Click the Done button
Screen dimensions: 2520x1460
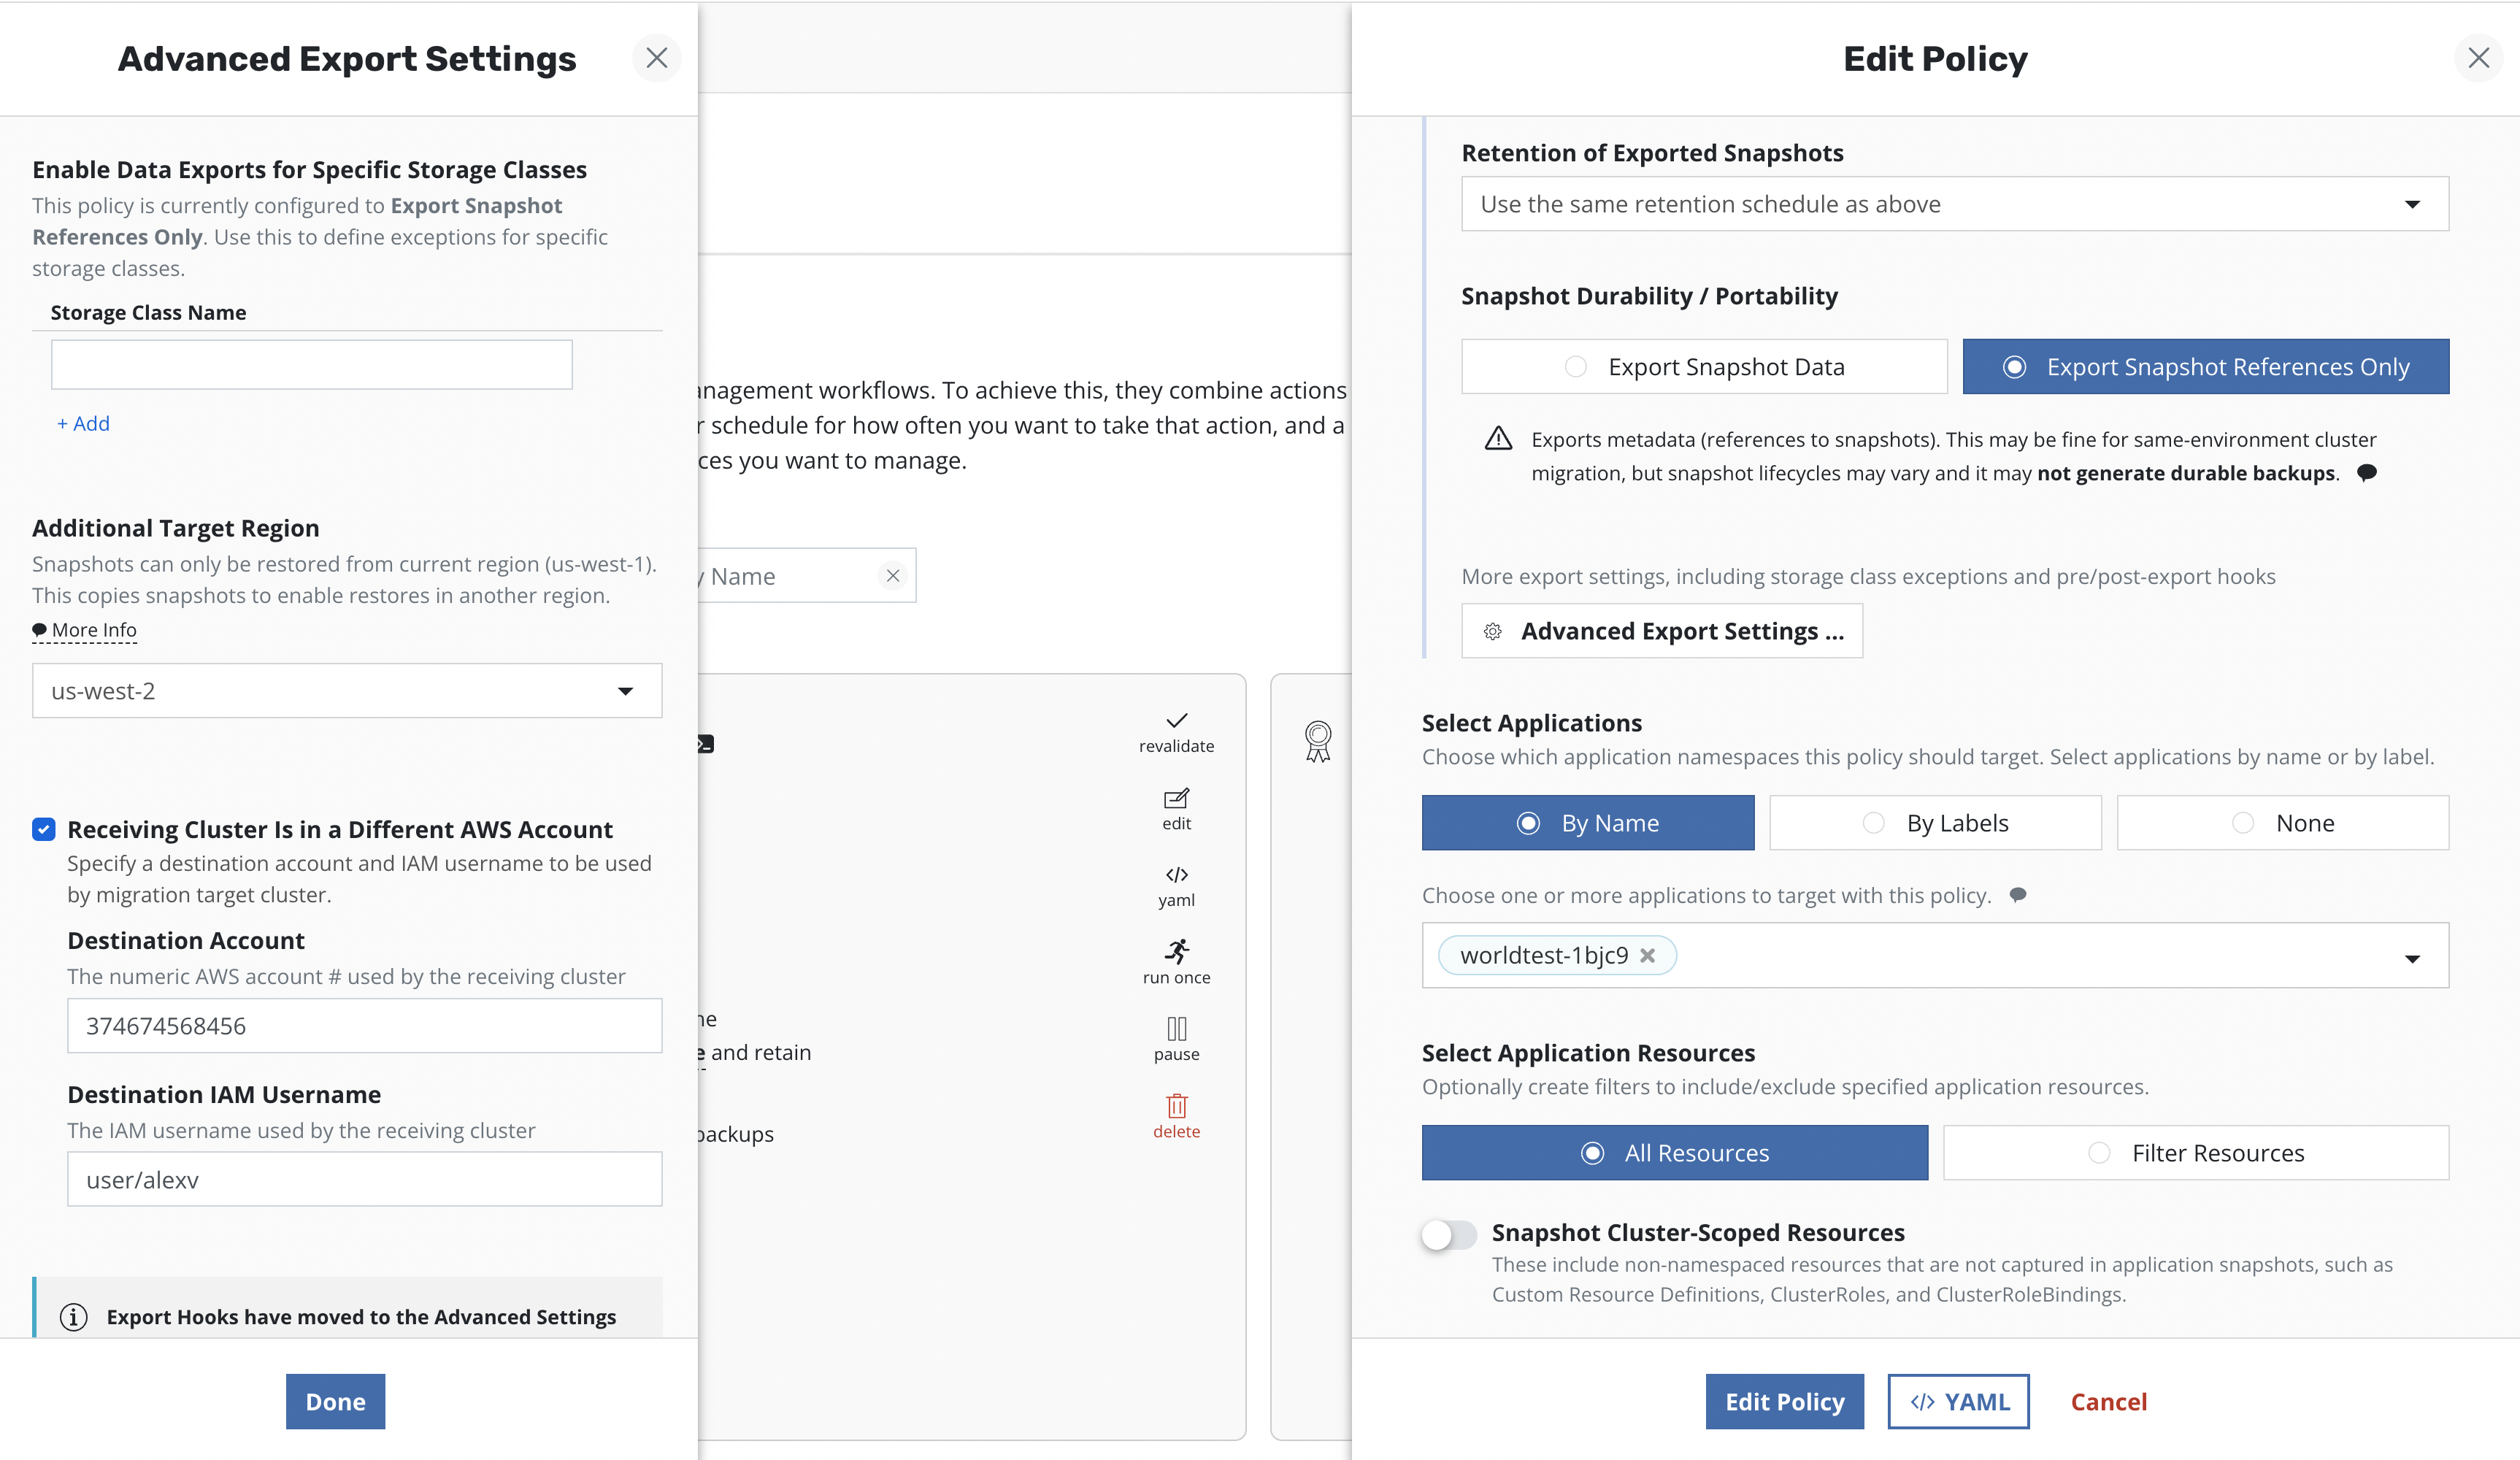click(335, 1402)
